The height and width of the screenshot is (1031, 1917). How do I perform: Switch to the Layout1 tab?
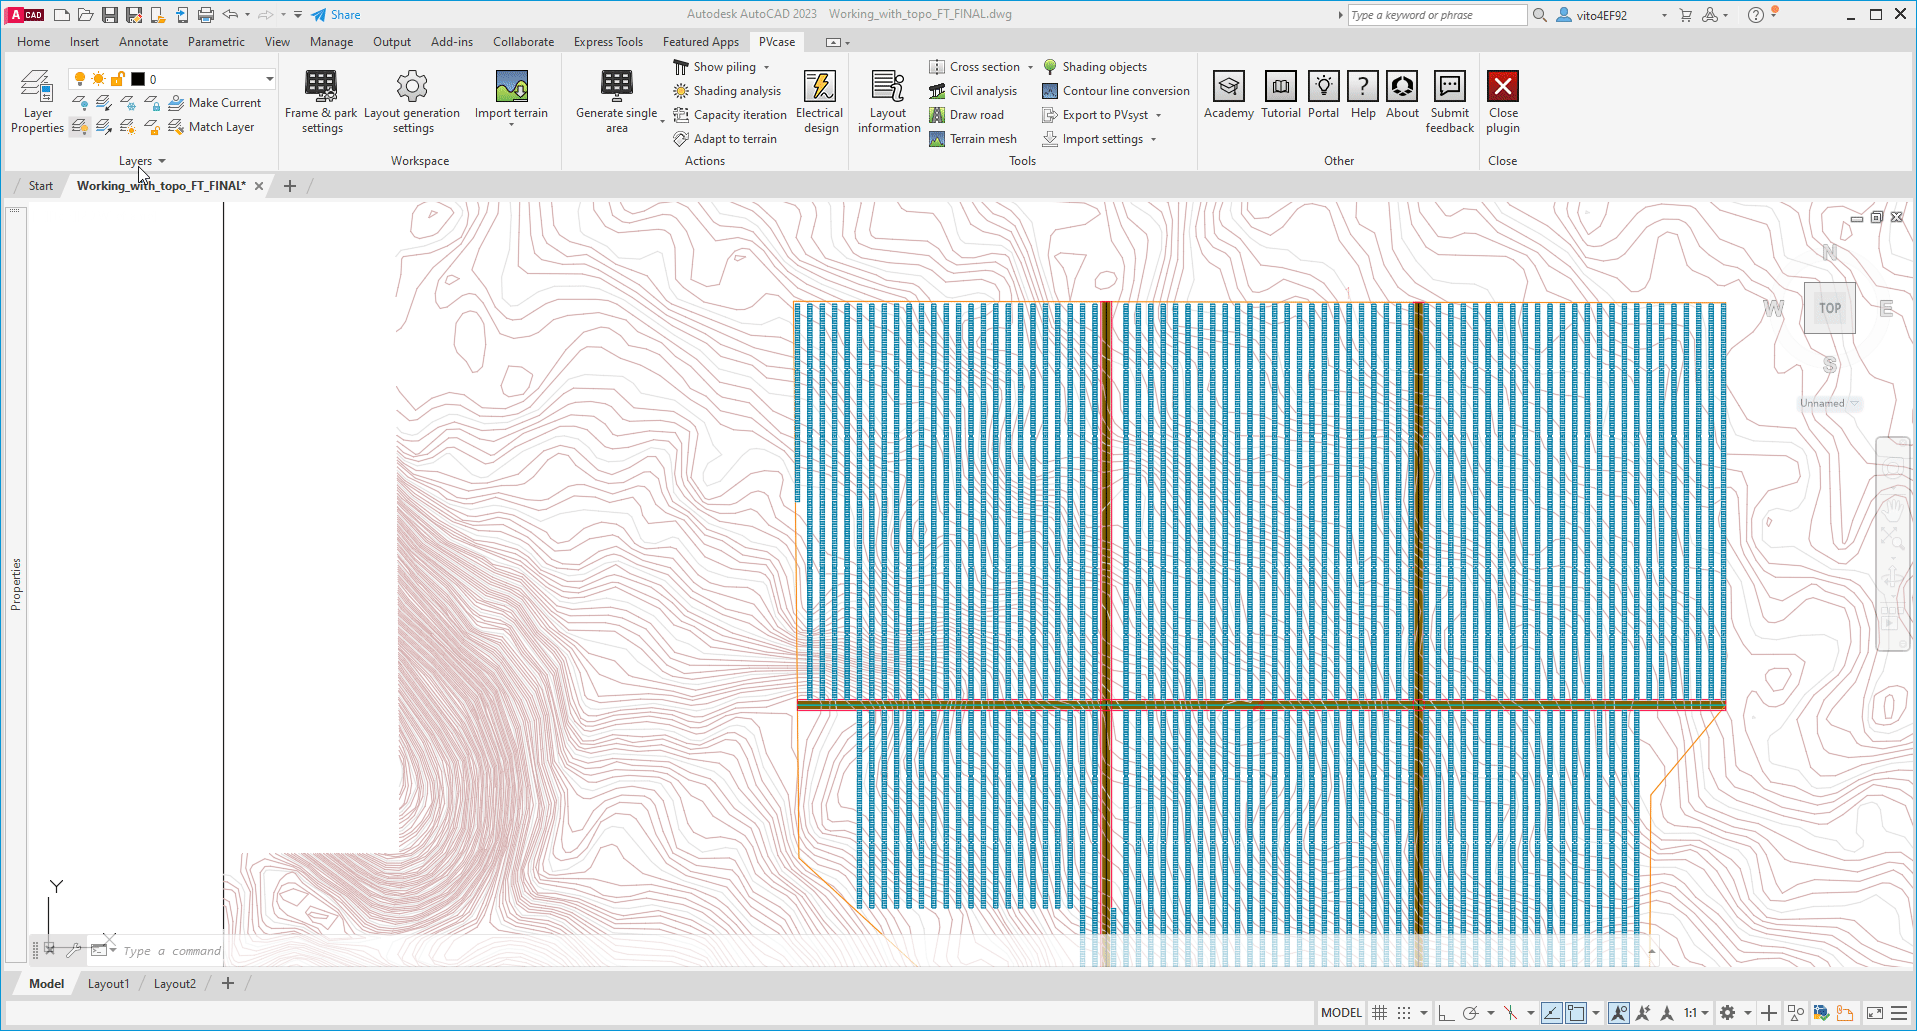(x=108, y=983)
